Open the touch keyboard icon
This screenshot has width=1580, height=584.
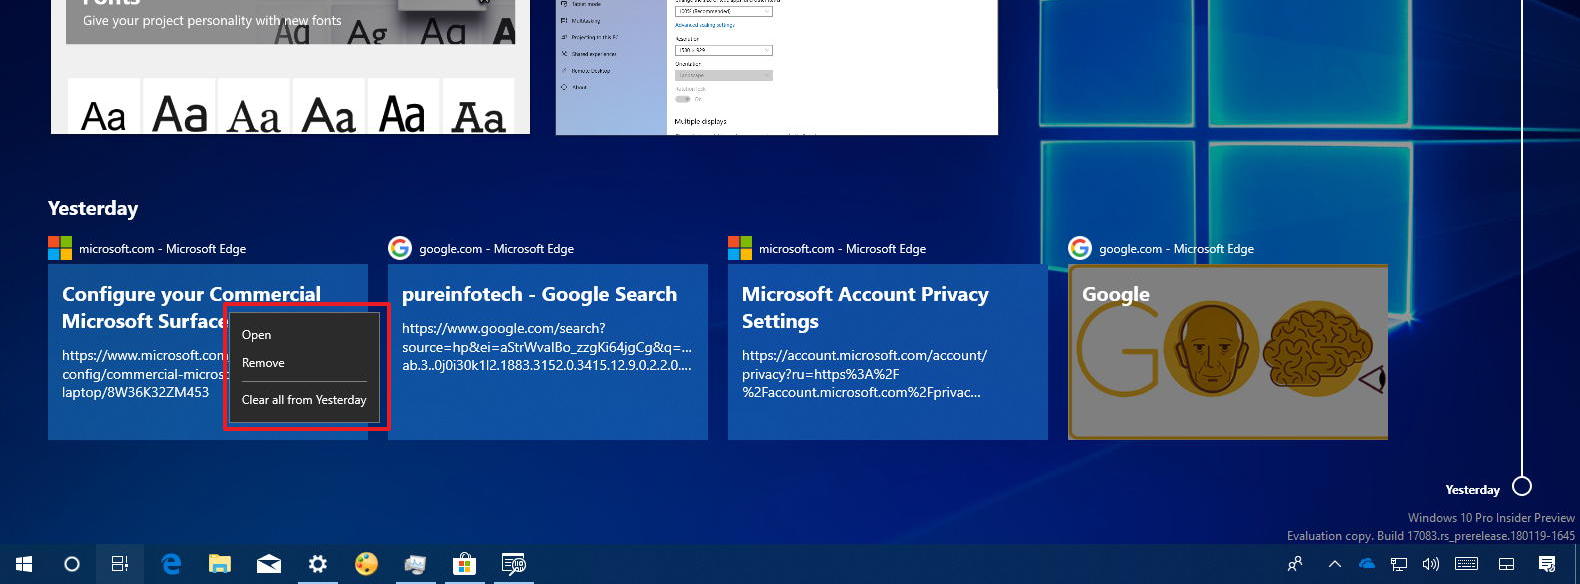click(1467, 564)
